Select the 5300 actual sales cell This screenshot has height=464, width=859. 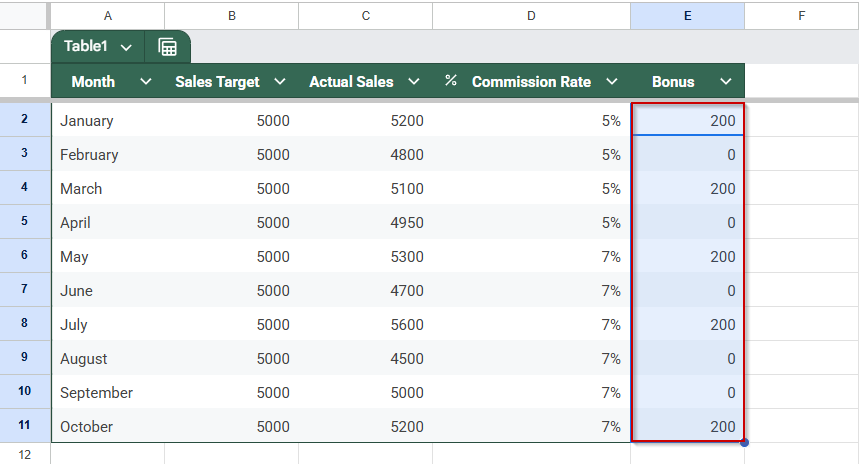click(365, 256)
